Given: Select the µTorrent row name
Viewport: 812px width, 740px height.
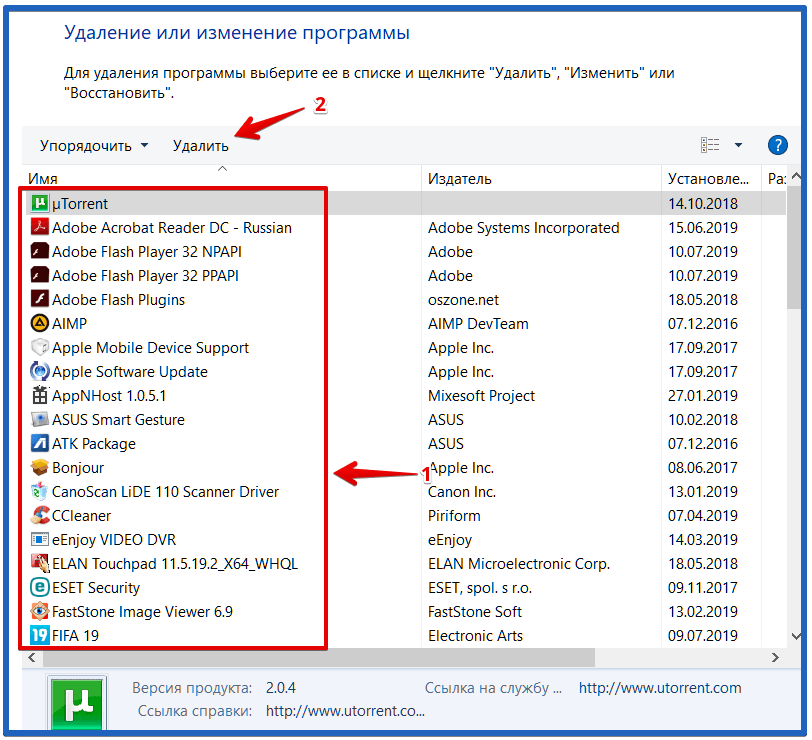Looking at the screenshot, I should pyautogui.click(x=80, y=204).
